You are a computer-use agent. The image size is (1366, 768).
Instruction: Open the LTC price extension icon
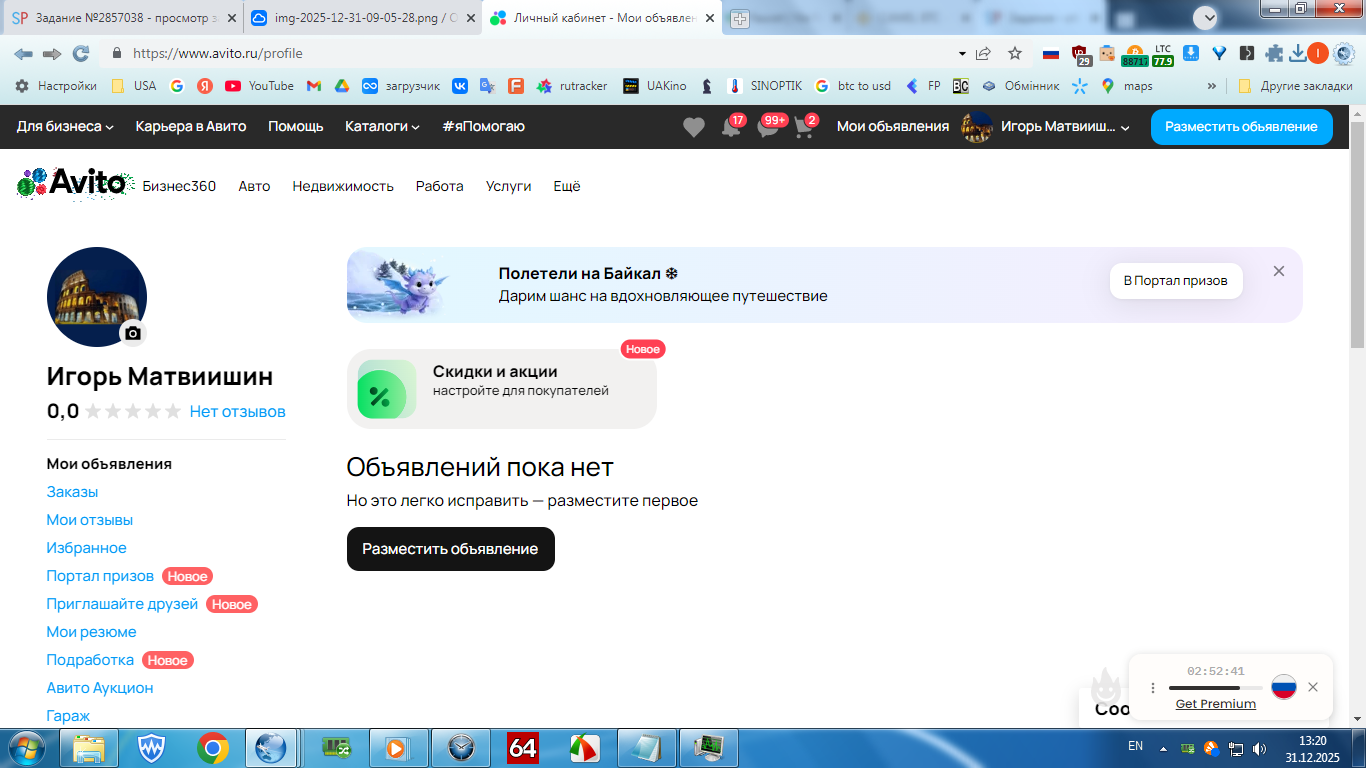point(1163,55)
